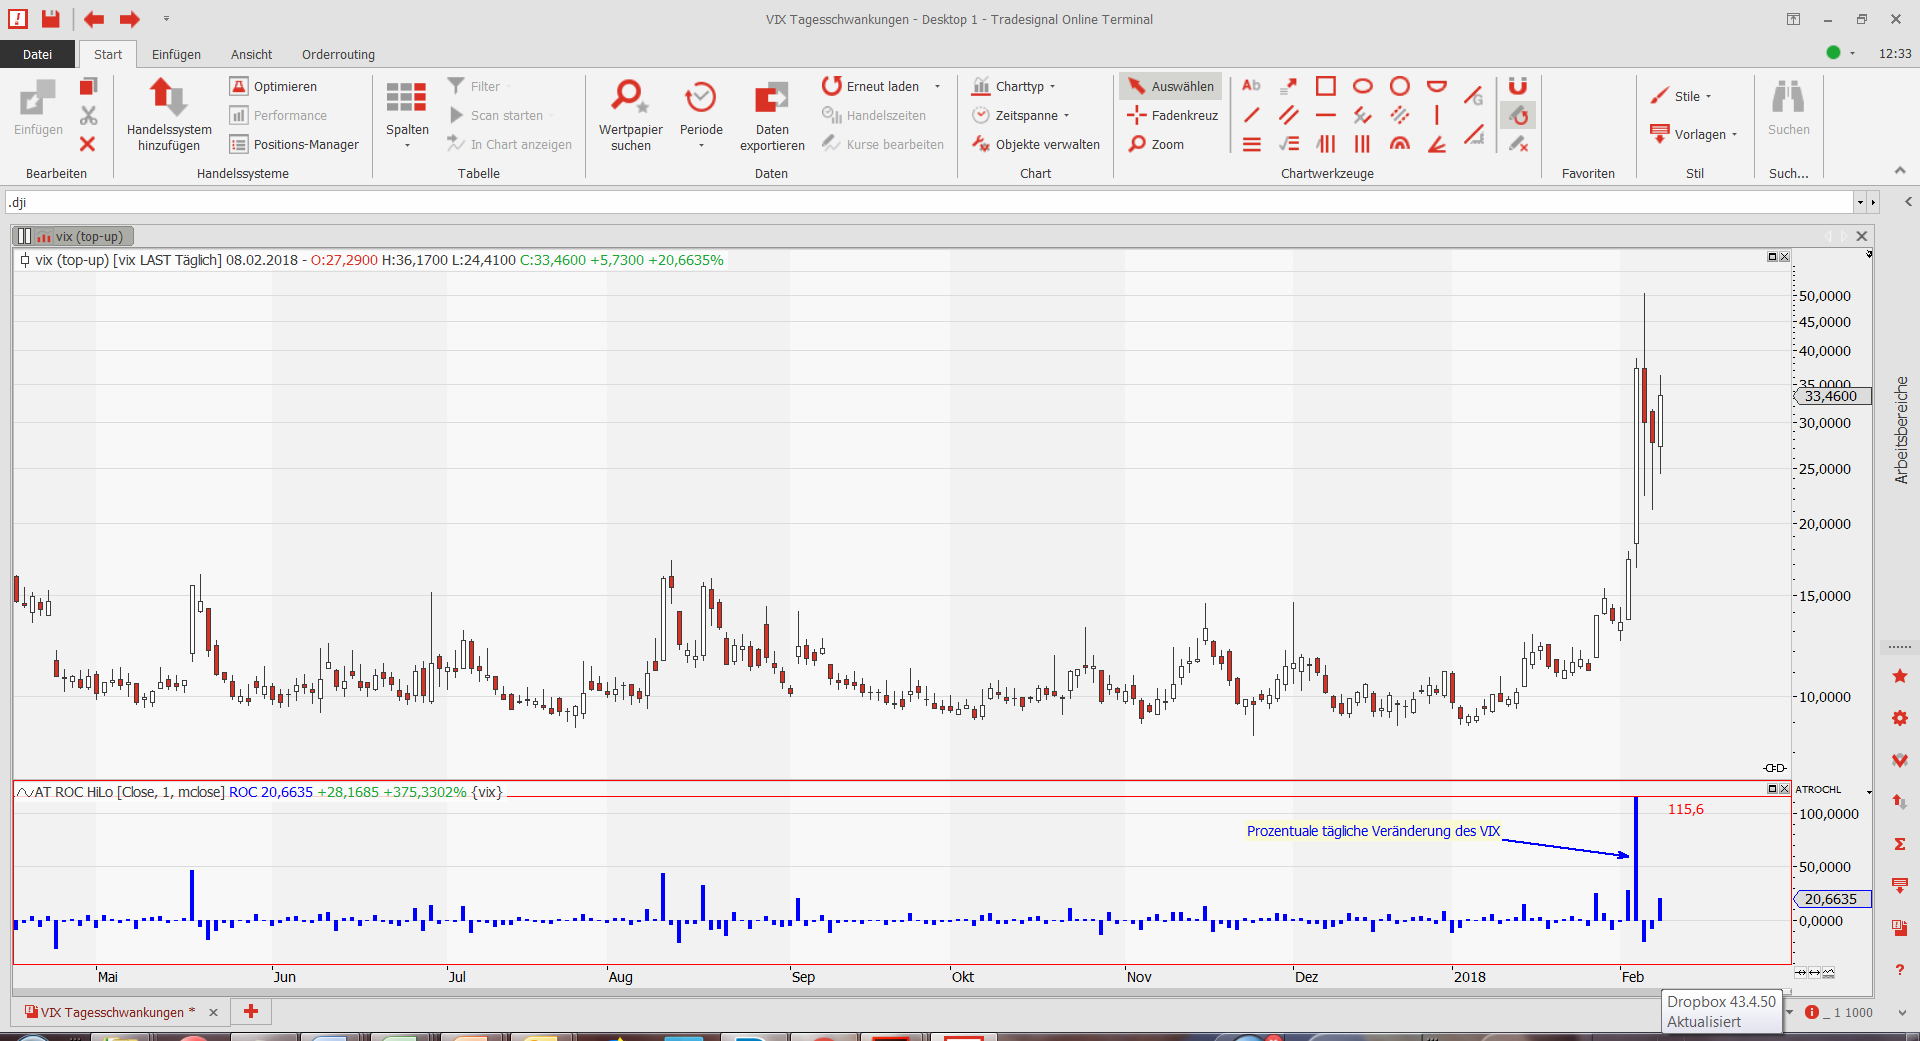Viewport: 1920px width, 1041px height.
Task: Expand the Charttyp dropdown
Action: [x=1018, y=86]
